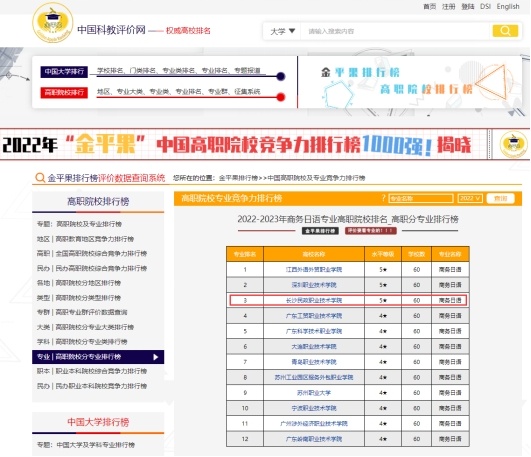
Task: Click the 查询 query button
Action: tap(500, 198)
